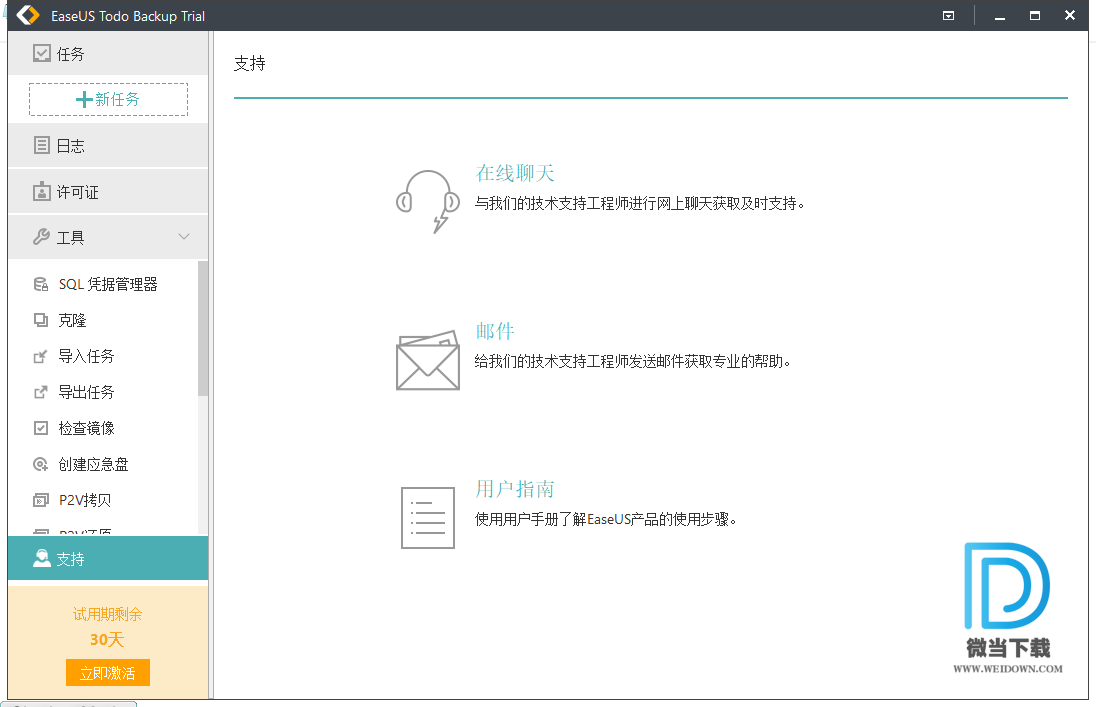Open the 任务 tasks section
Screen dimensions: 1096x707
pos(108,54)
